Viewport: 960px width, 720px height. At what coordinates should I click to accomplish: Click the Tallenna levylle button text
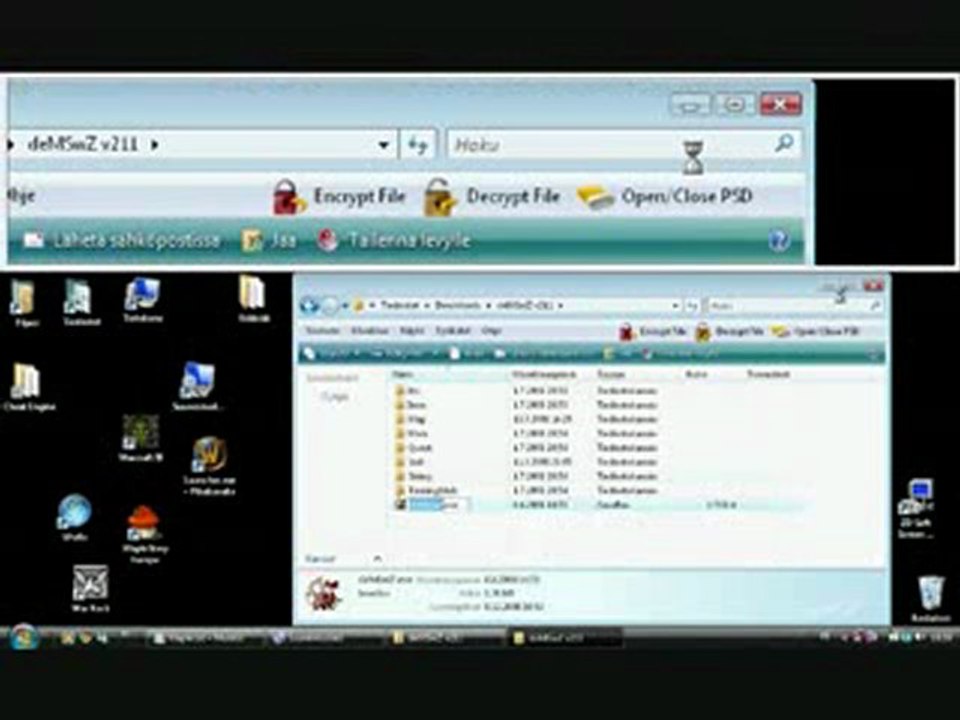pyautogui.click(x=408, y=240)
